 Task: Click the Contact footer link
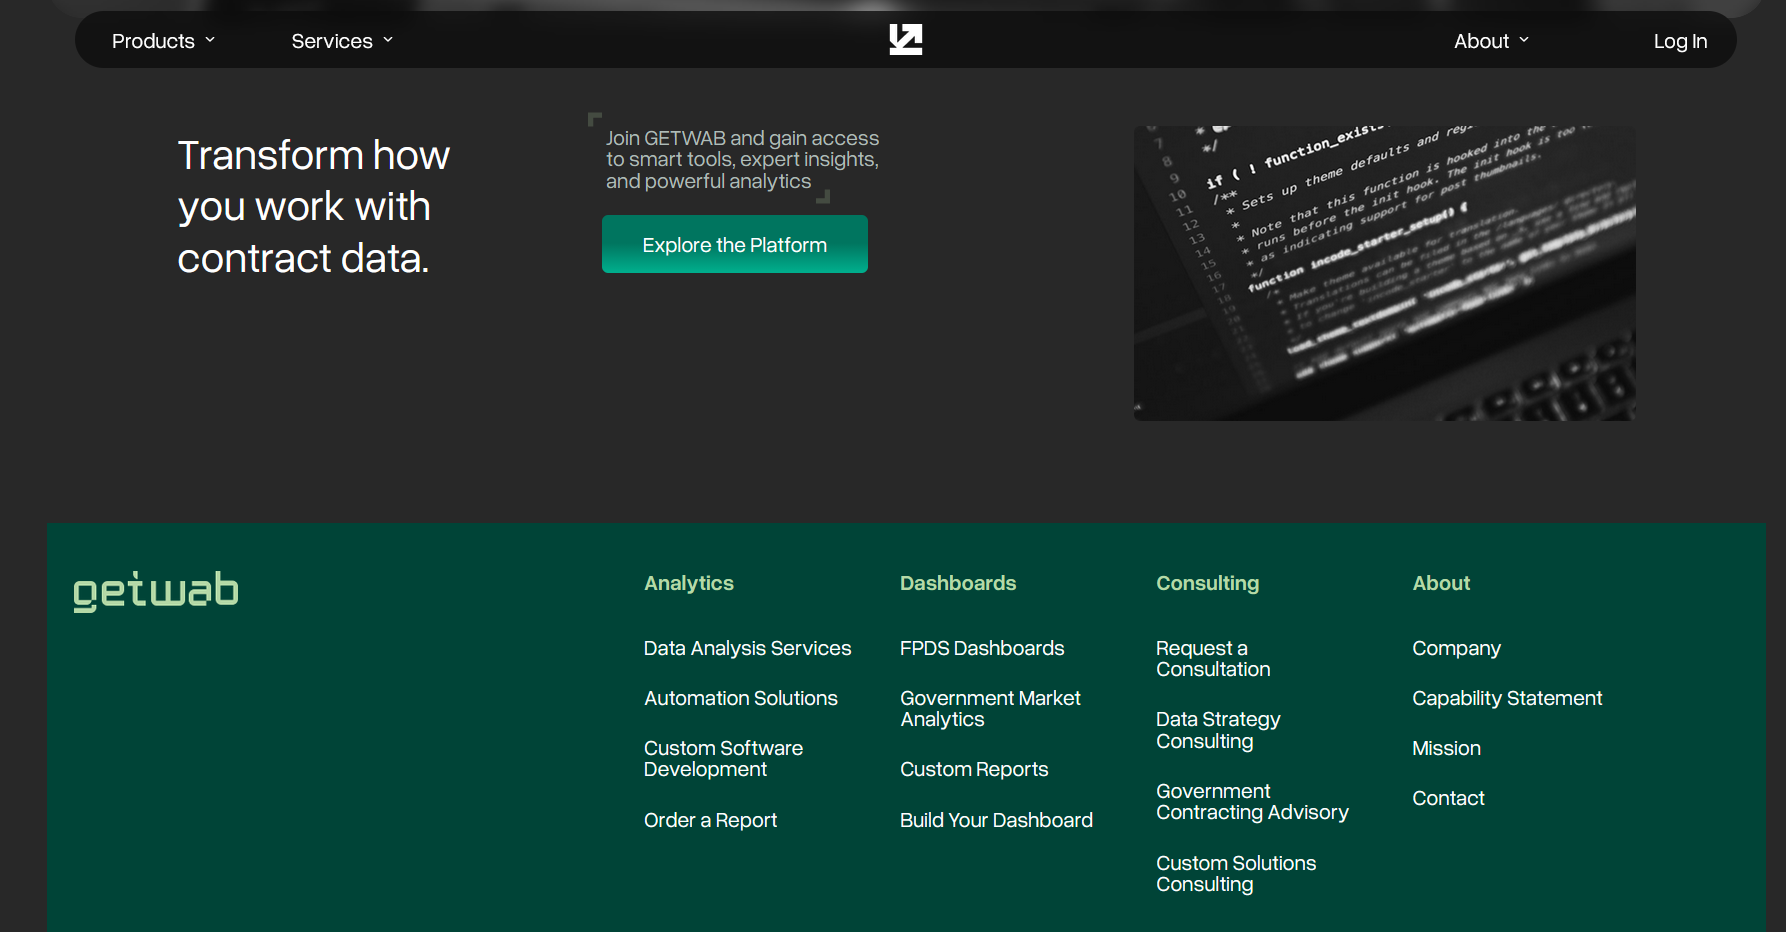click(1448, 798)
